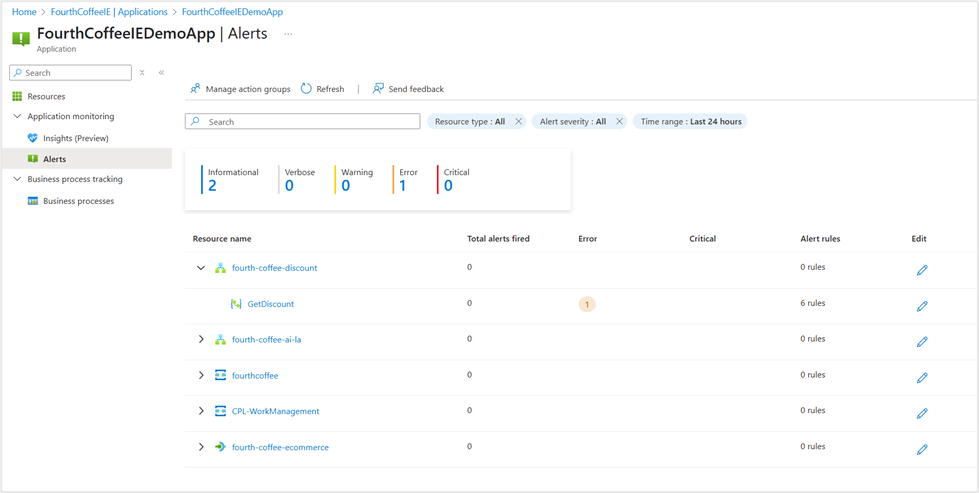Open the GetDiscount resource link
Screen dimensions: 979x493
[270, 304]
